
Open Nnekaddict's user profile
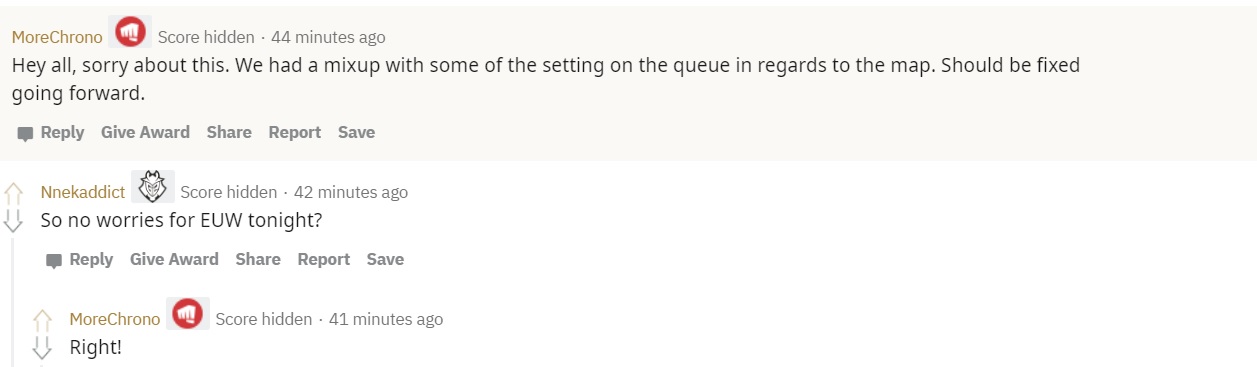83,192
